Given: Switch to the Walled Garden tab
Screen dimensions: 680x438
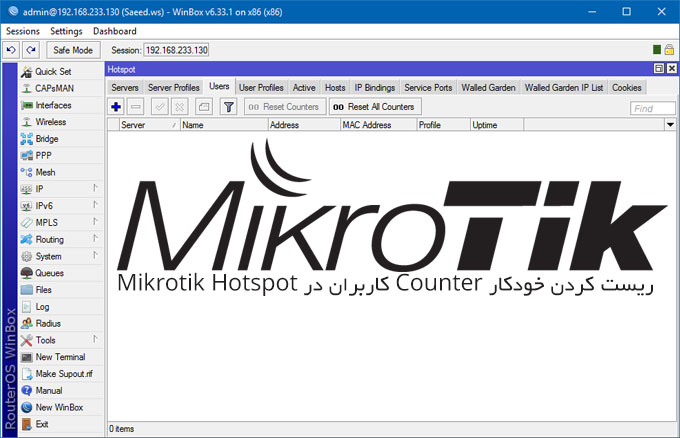Looking at the screenshot, I should click(x=488, y=88).
